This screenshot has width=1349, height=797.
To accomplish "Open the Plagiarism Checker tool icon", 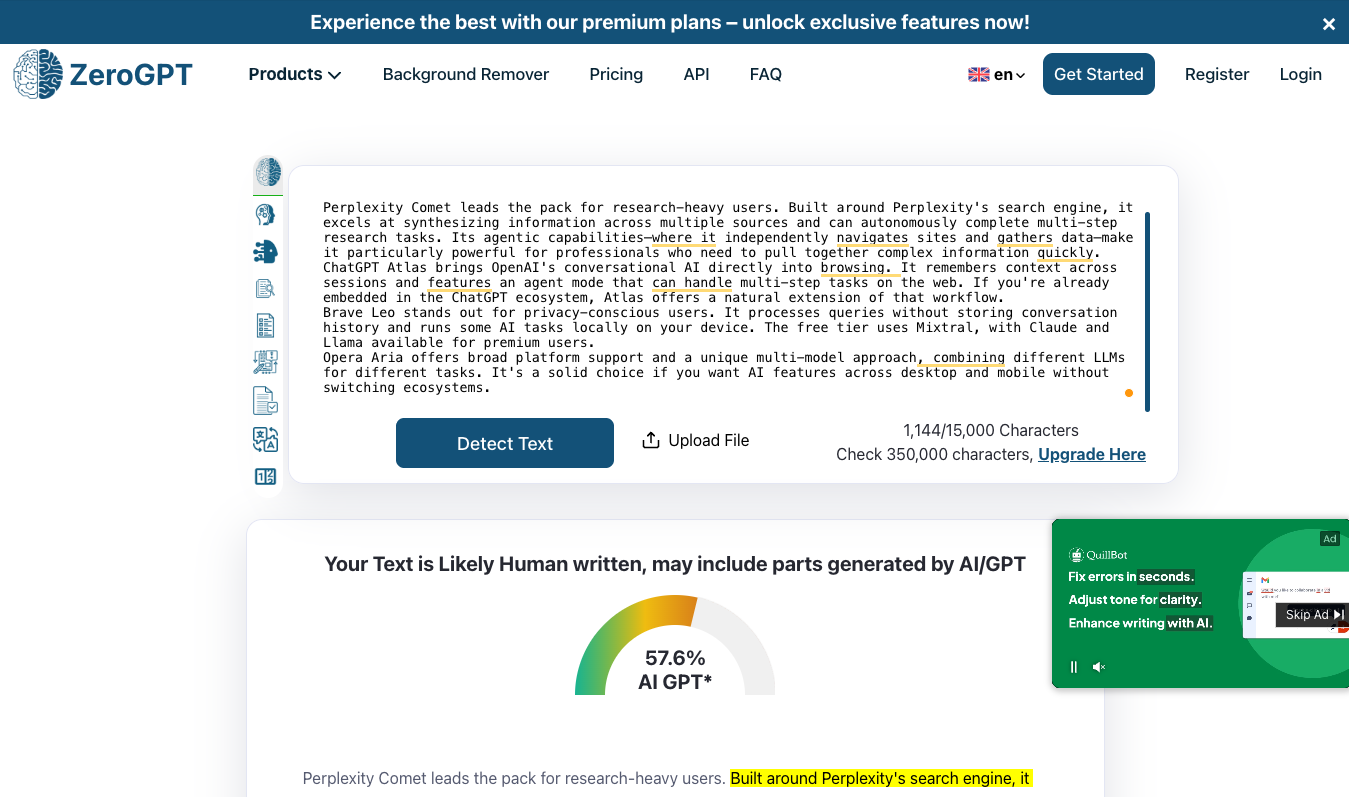I will [265, 287].
